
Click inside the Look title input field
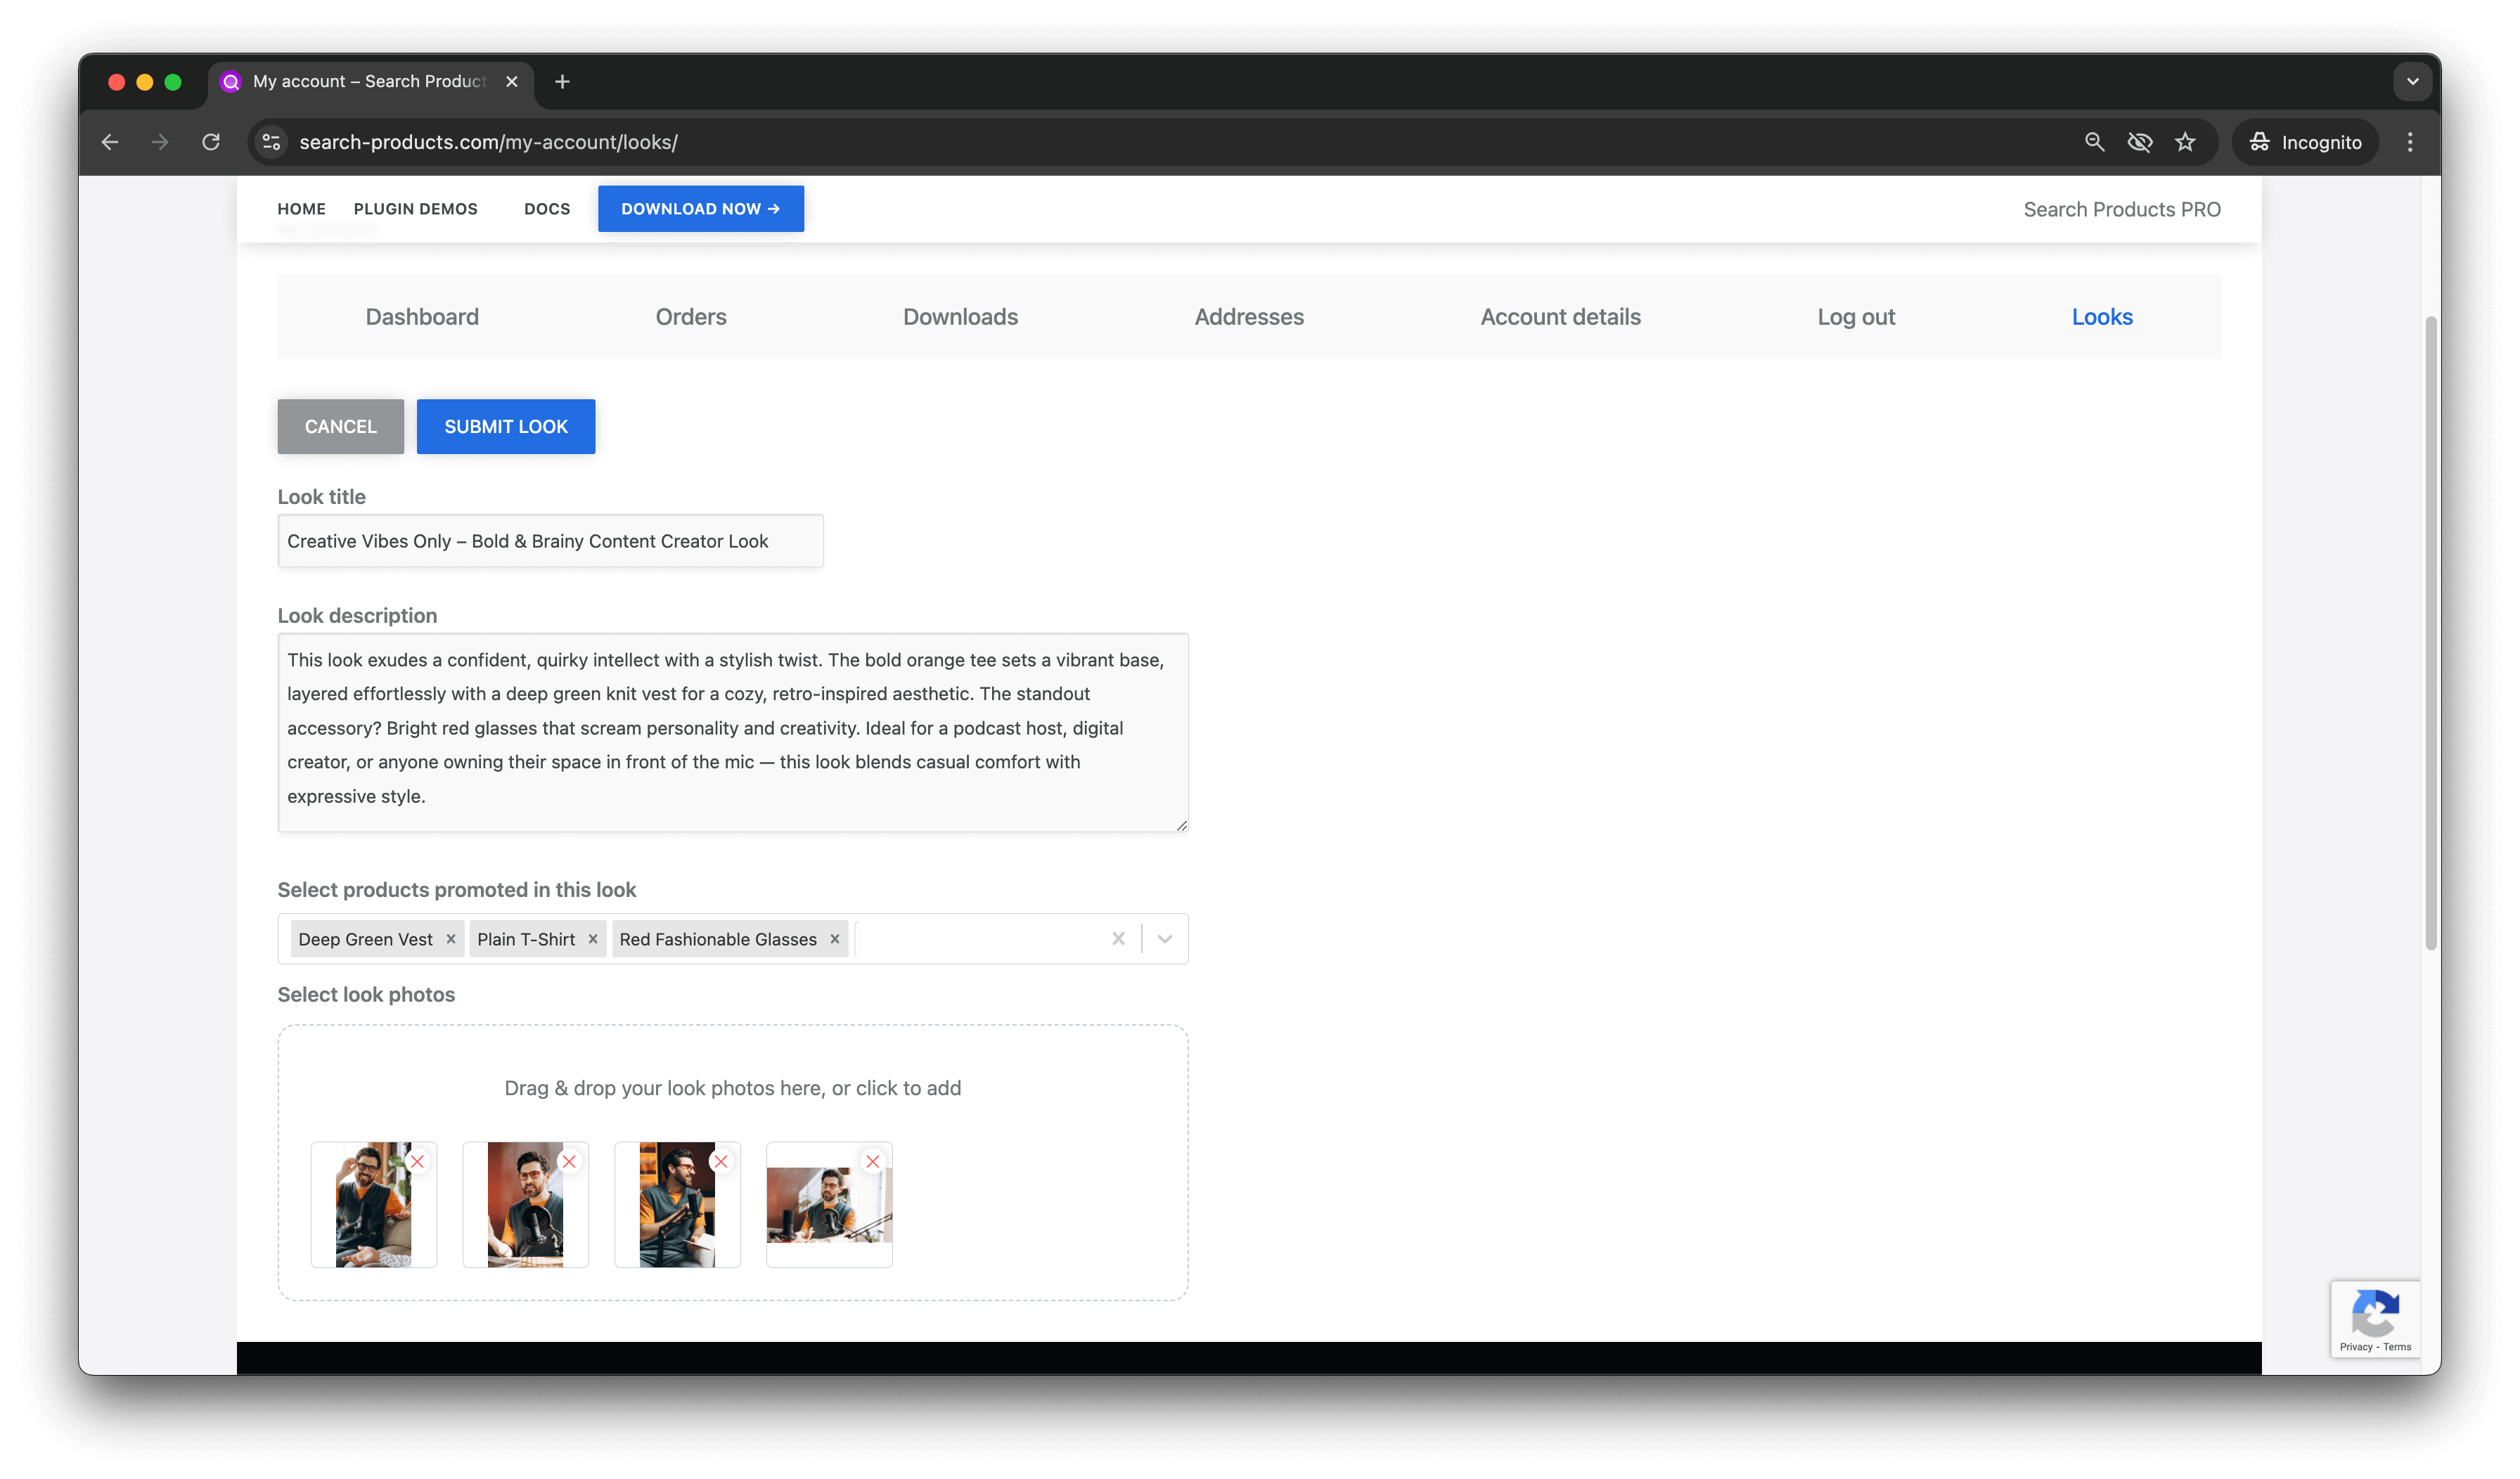(x=550, y=541)
